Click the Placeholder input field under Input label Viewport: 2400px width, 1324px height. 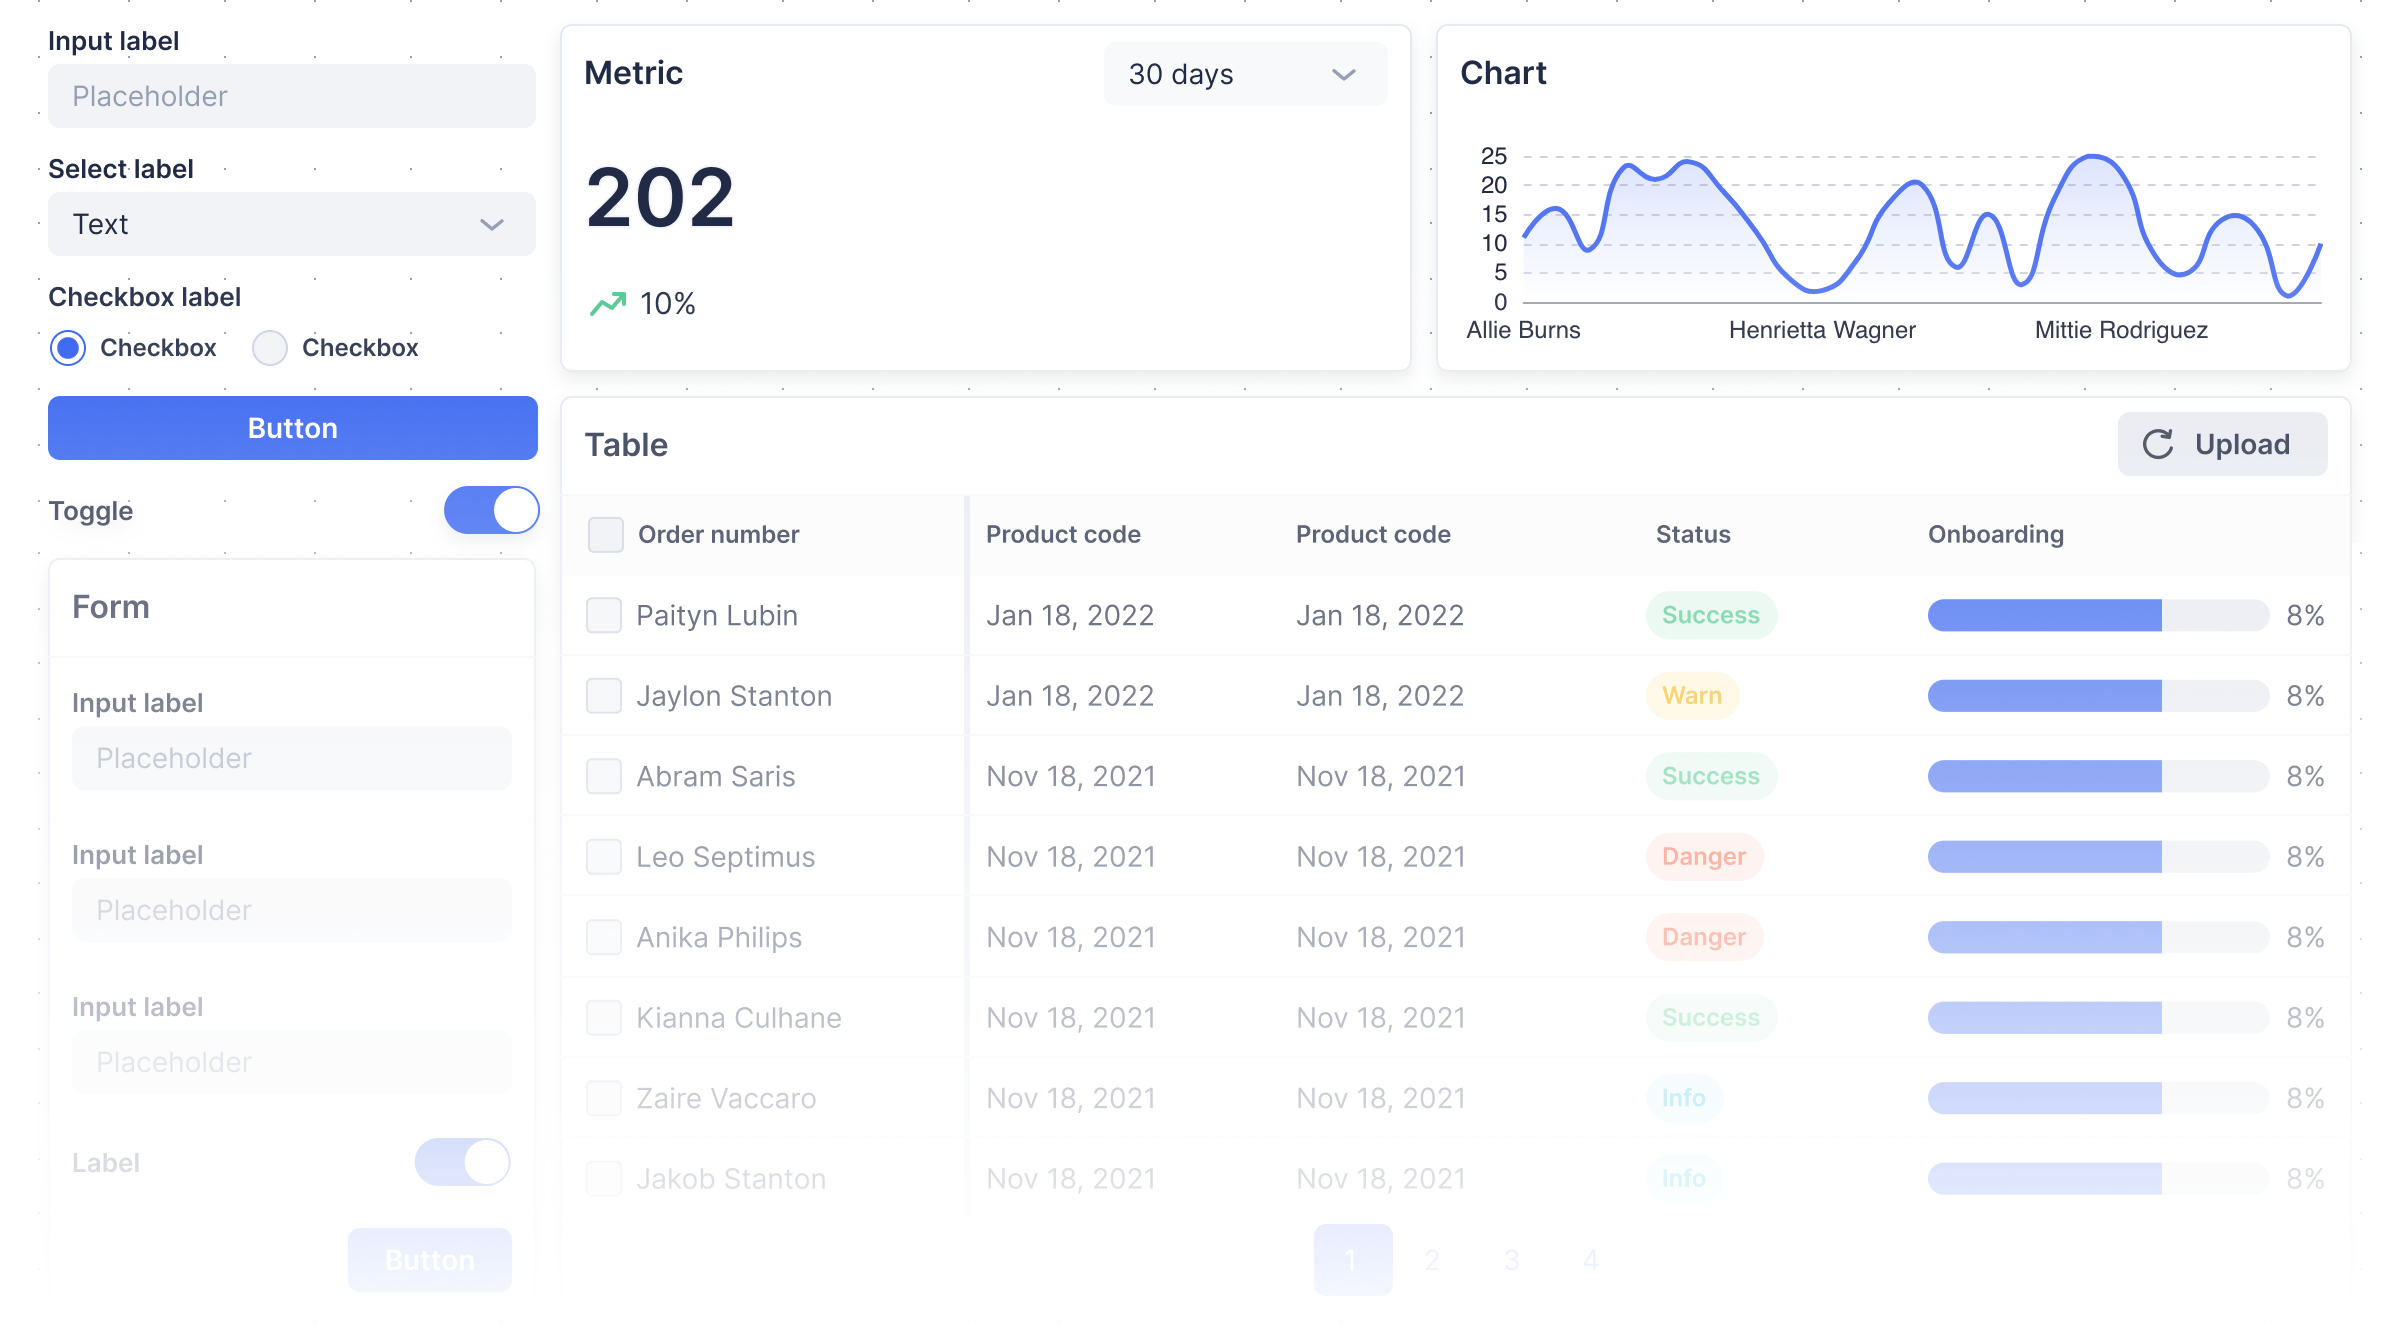tap(290, 96)
